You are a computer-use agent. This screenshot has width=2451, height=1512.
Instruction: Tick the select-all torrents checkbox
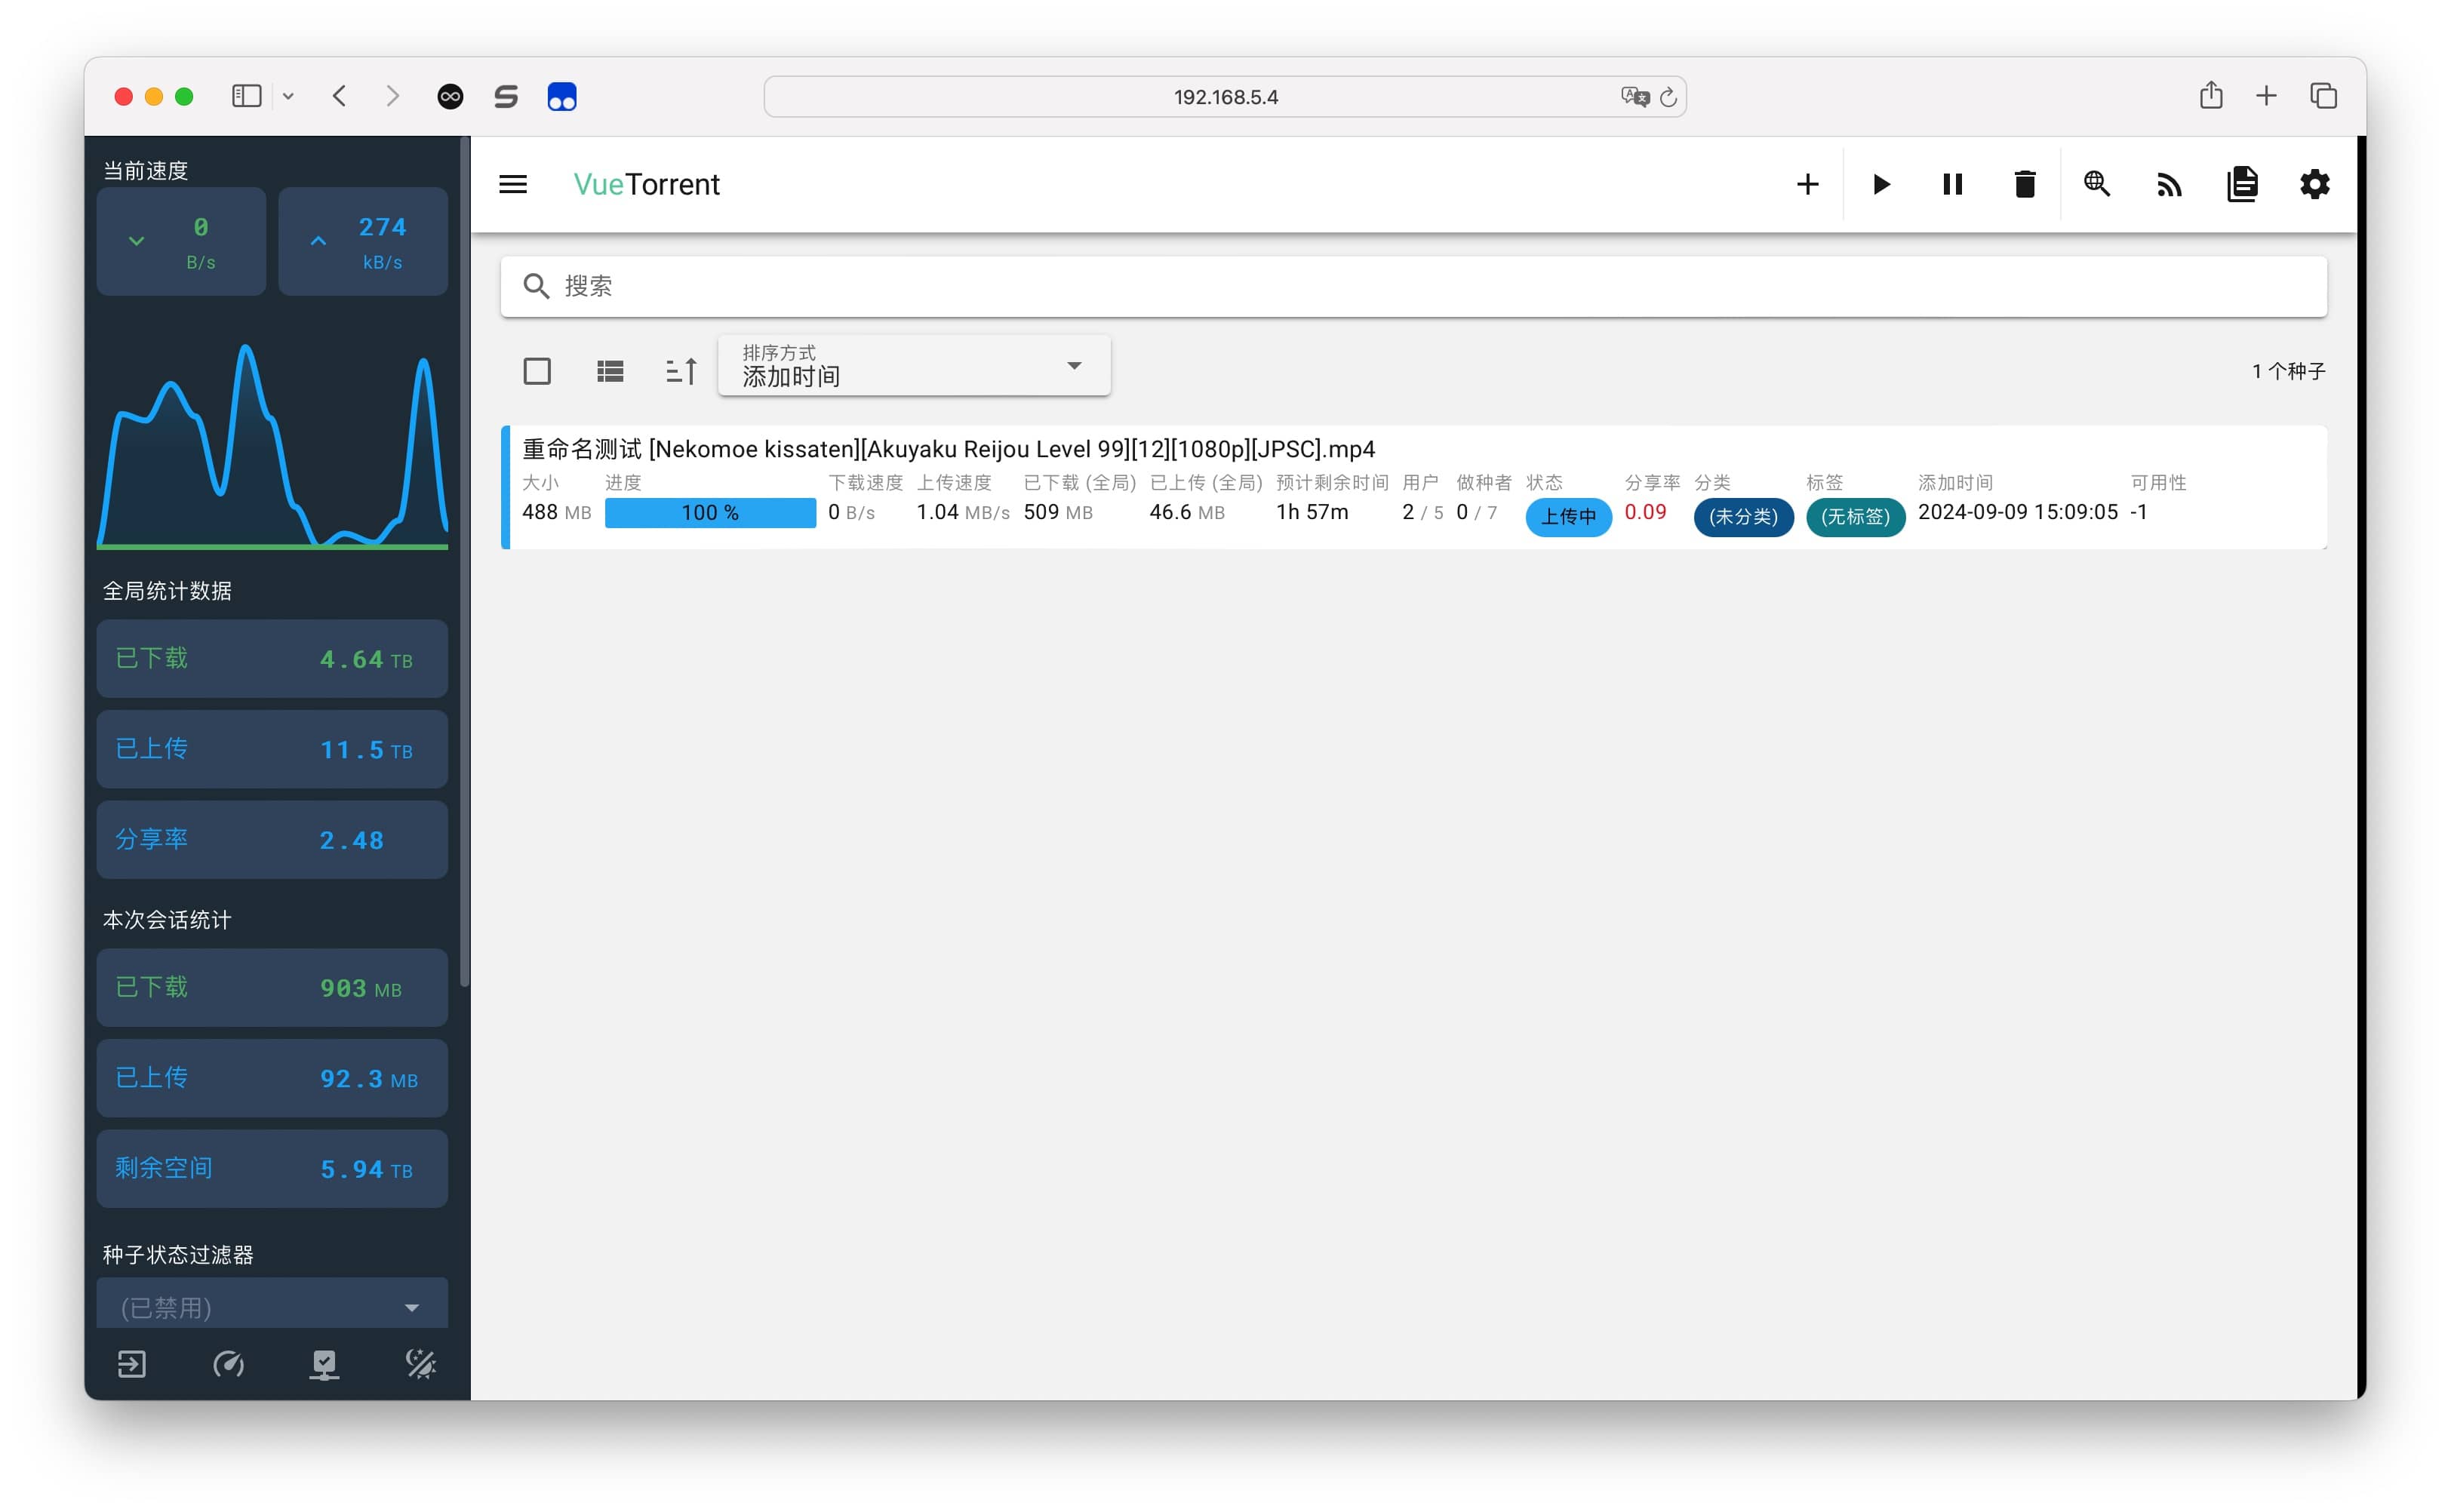click(537, 371)
